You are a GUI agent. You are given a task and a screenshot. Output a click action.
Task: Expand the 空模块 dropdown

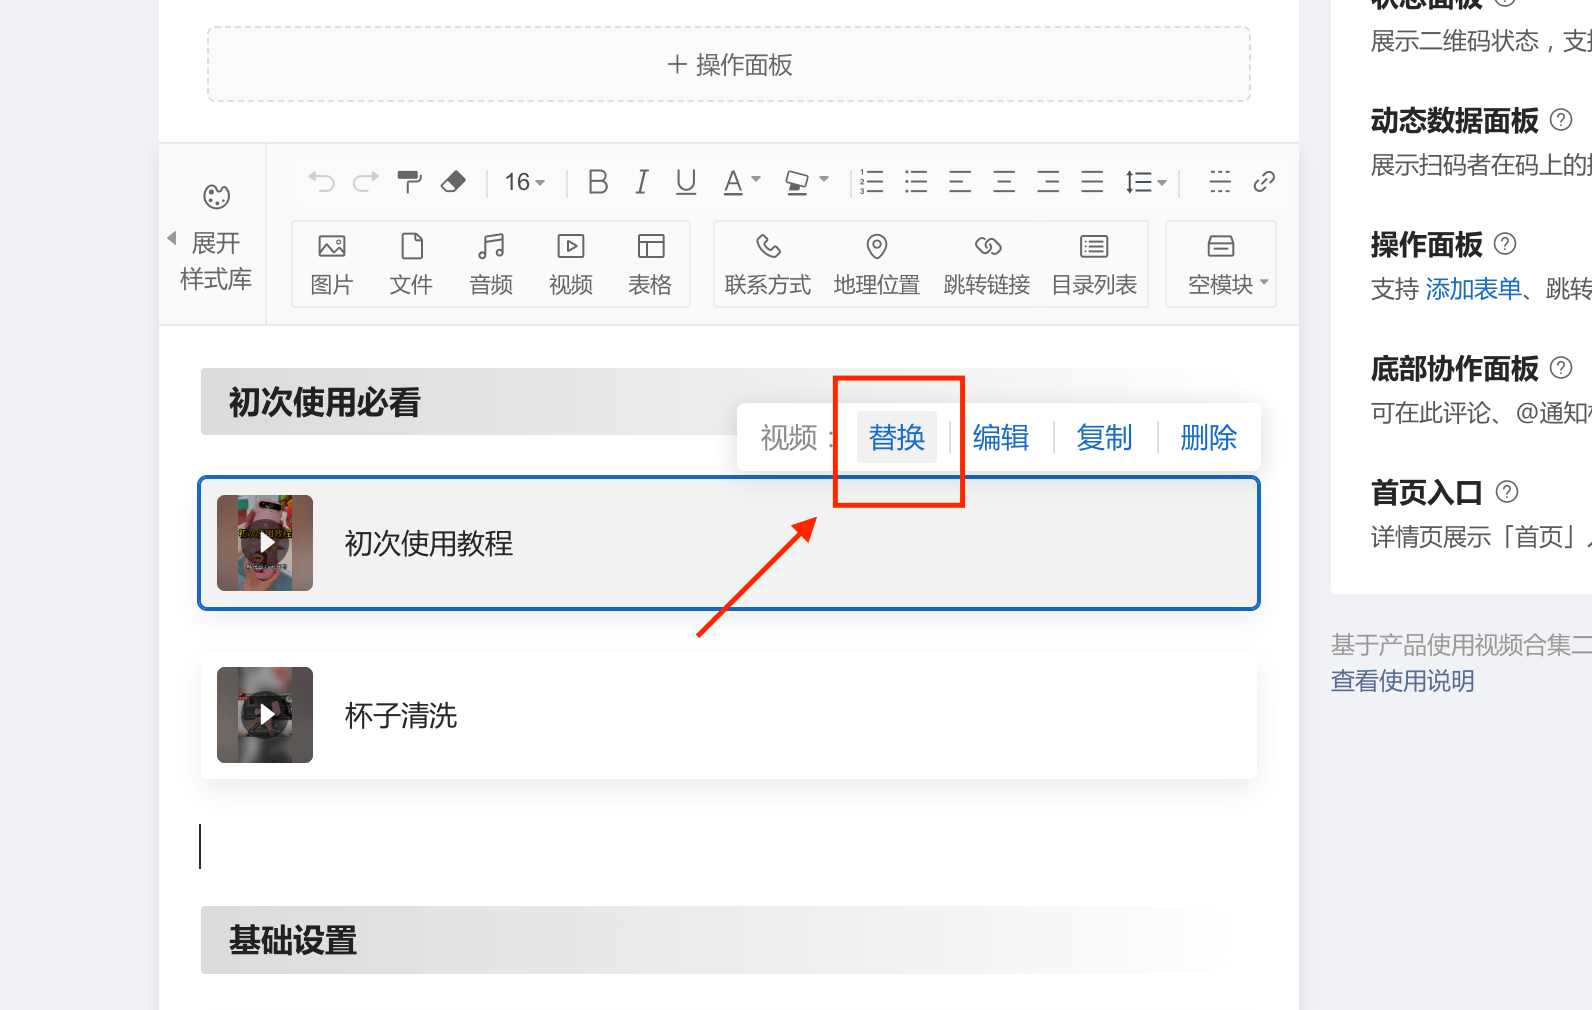(x=1226, y=264)
